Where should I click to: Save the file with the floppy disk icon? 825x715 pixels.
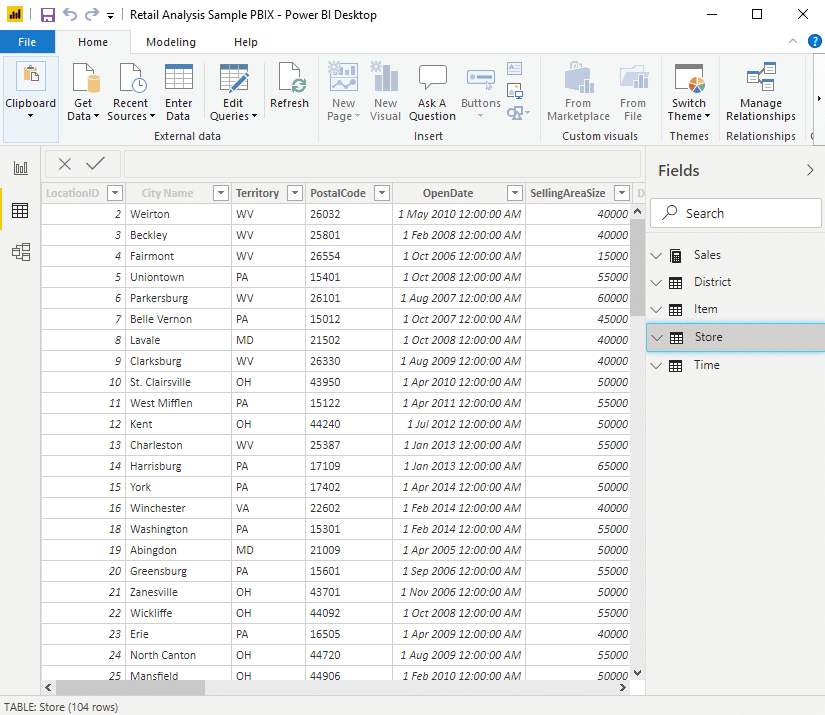pos(48,15)
